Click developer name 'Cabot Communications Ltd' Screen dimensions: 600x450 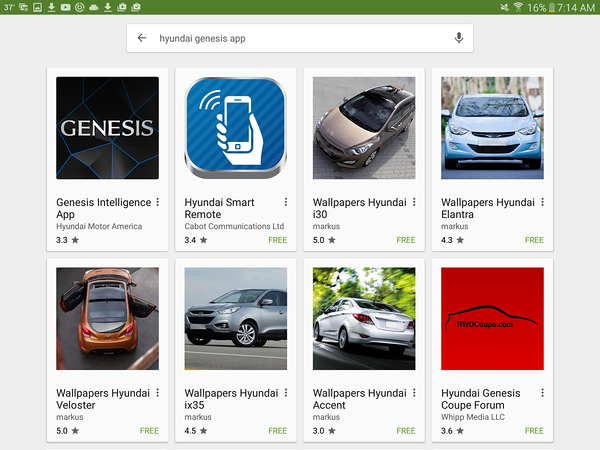coord(234,226)
